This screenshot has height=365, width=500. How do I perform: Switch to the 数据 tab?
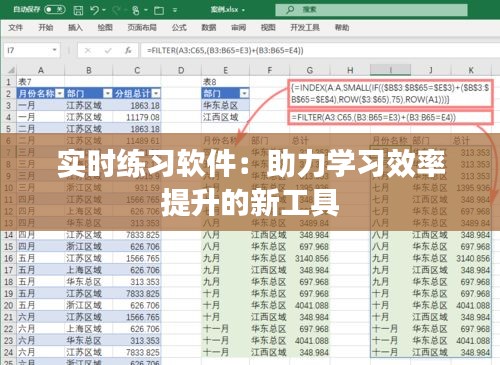pos(209,28)
